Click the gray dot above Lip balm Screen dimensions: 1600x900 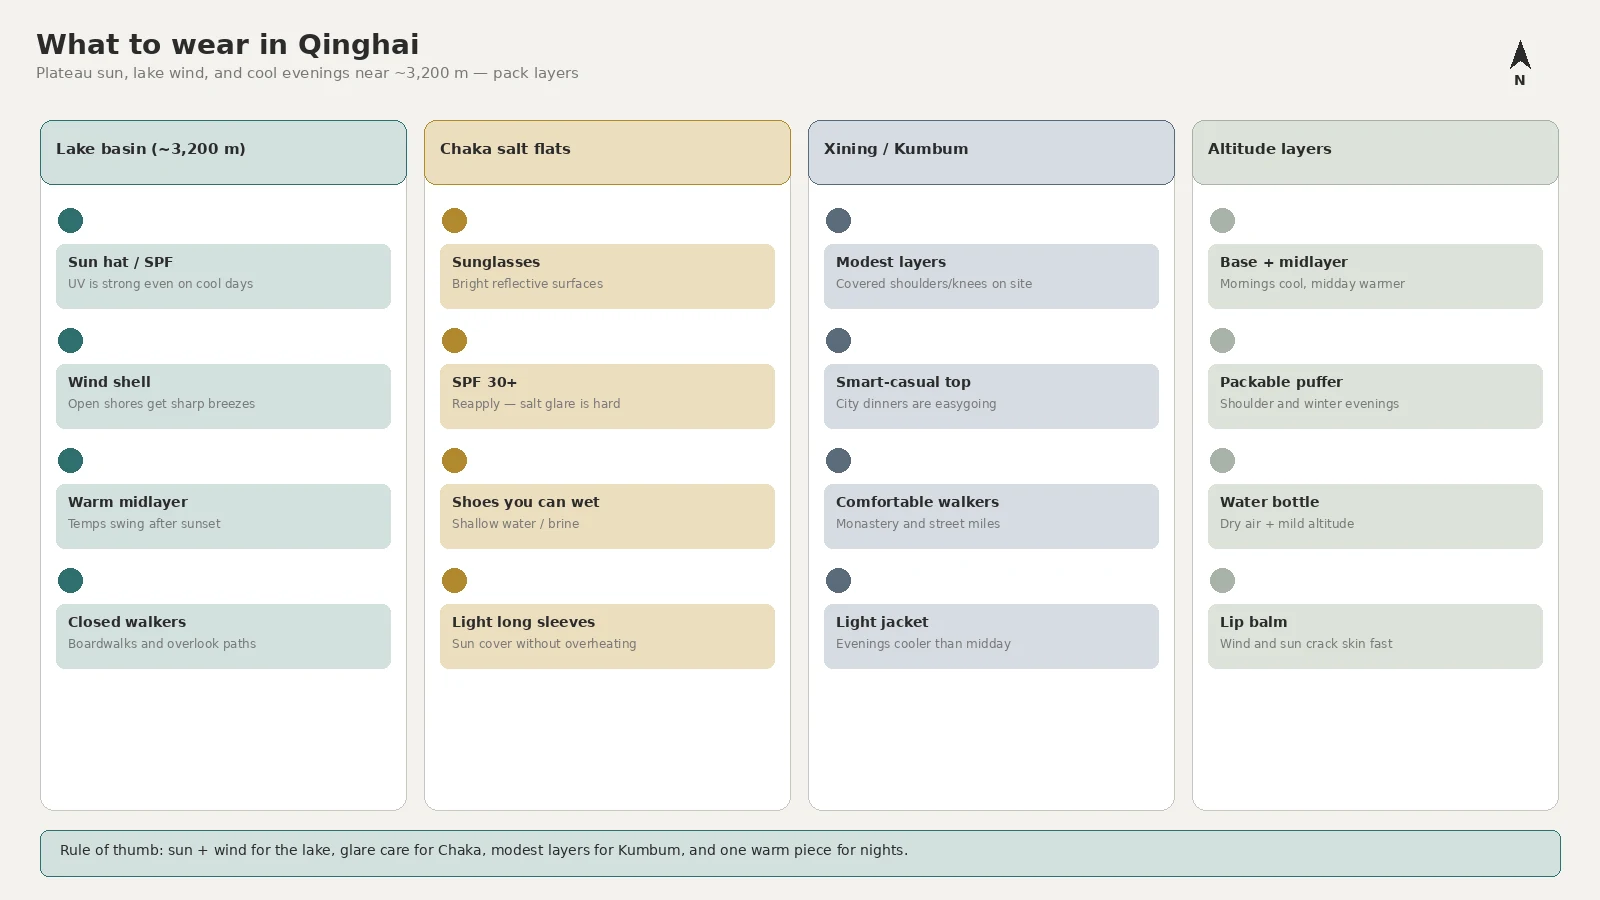point(1222,580)
